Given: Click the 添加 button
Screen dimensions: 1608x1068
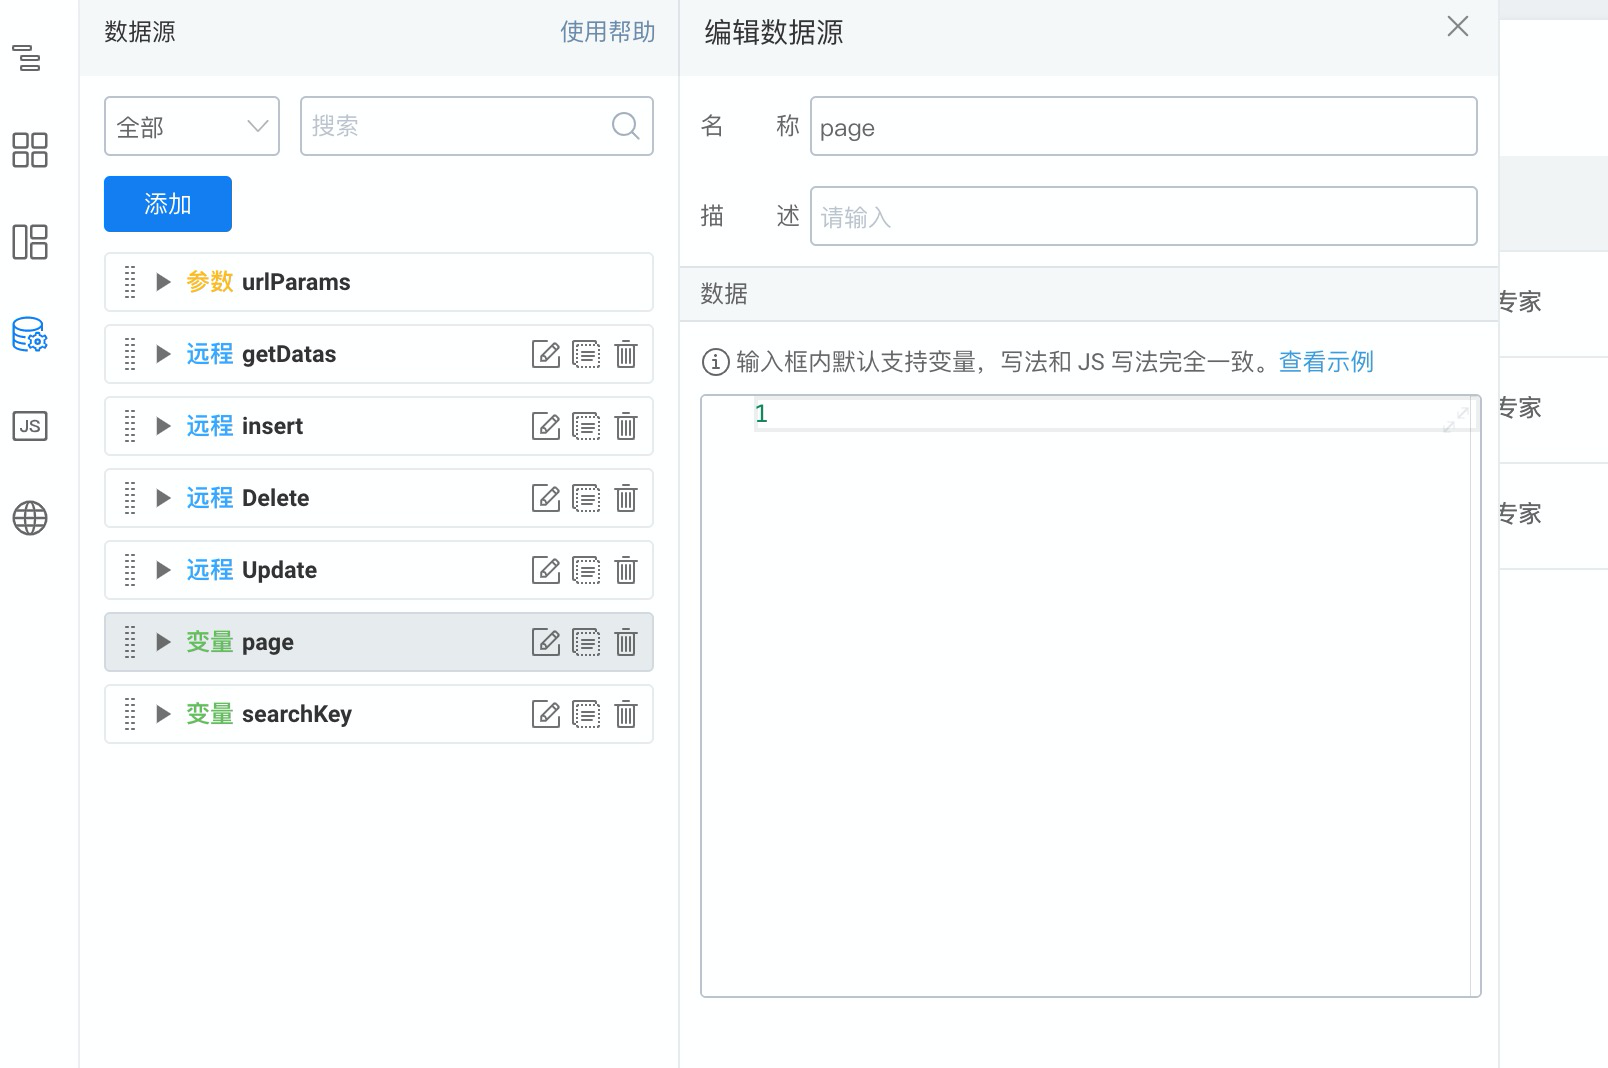Looking at the screenshot, I should (168, 204).
